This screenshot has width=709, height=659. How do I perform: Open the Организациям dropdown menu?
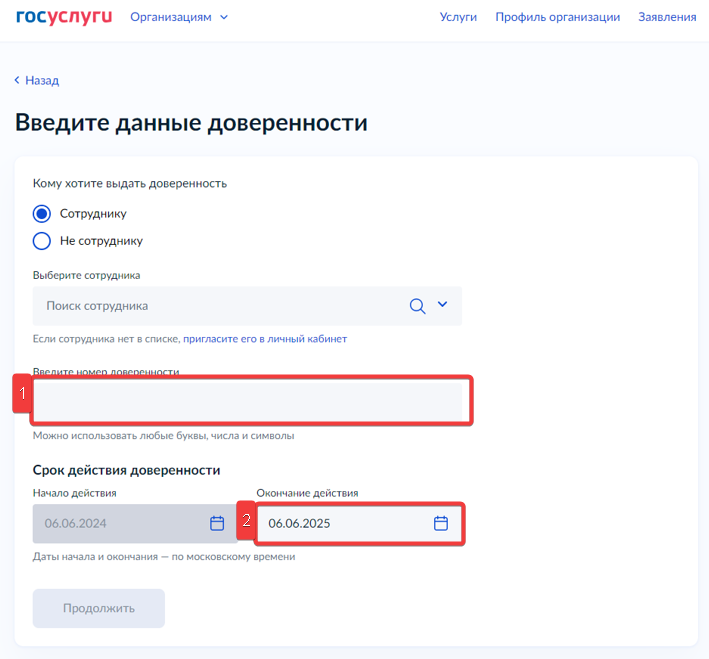click(179, 17)
